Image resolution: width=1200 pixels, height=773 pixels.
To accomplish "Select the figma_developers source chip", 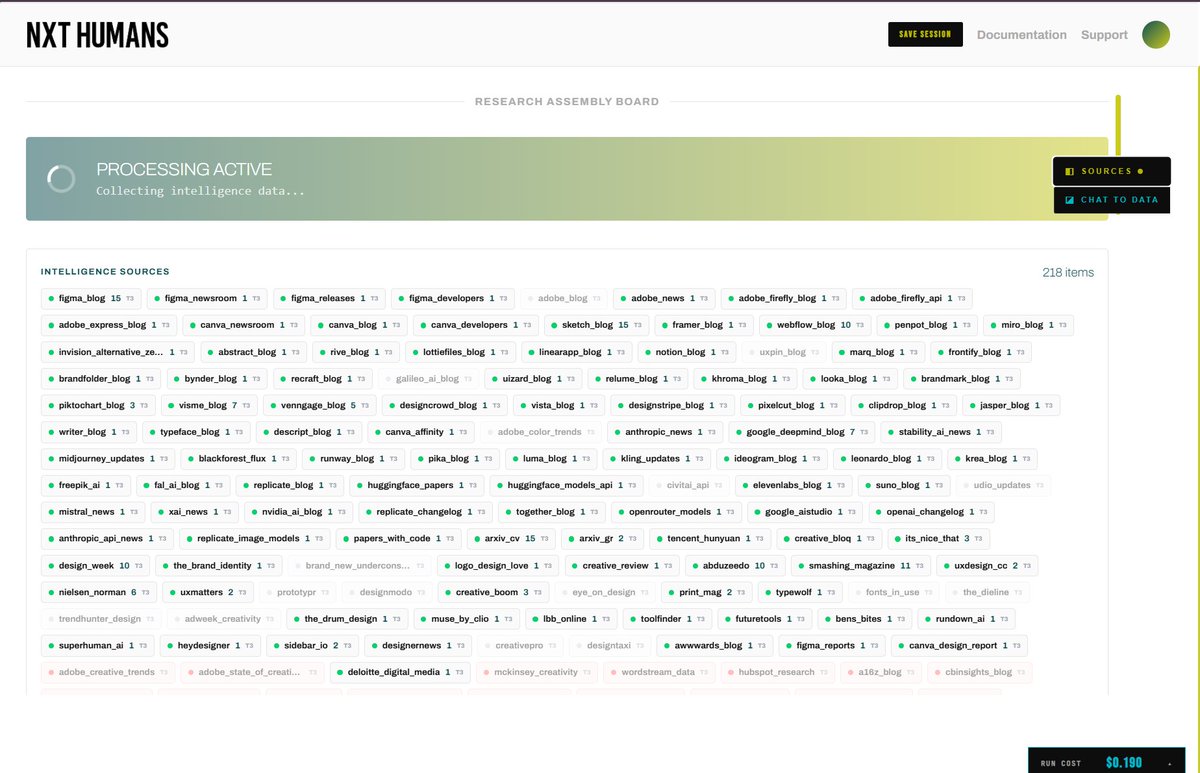I will click(453, 298).
